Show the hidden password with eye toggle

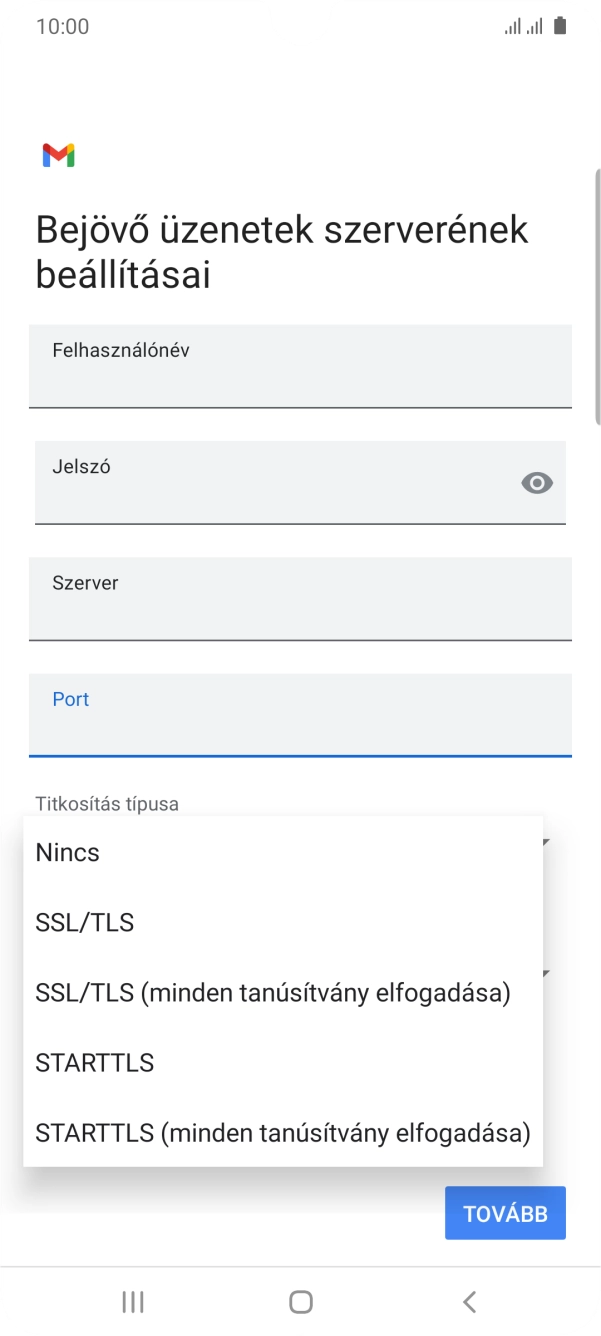537,483
